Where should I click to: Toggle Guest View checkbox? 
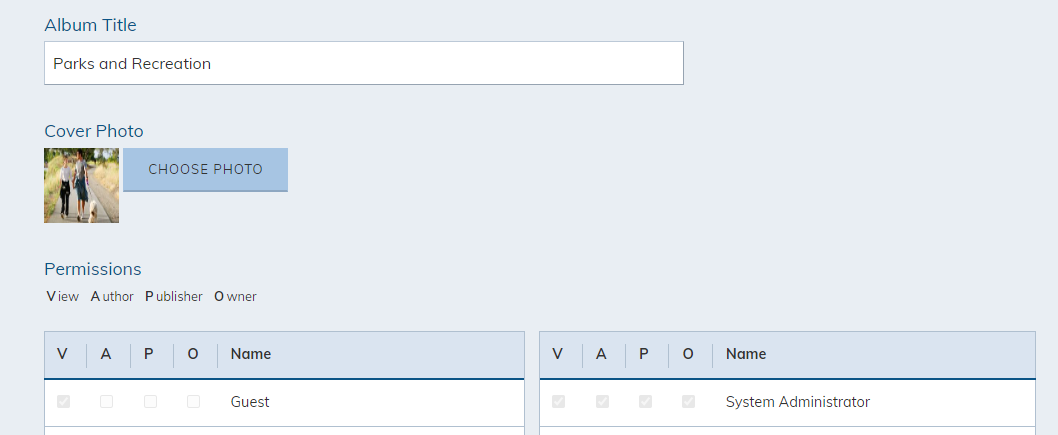63,402
